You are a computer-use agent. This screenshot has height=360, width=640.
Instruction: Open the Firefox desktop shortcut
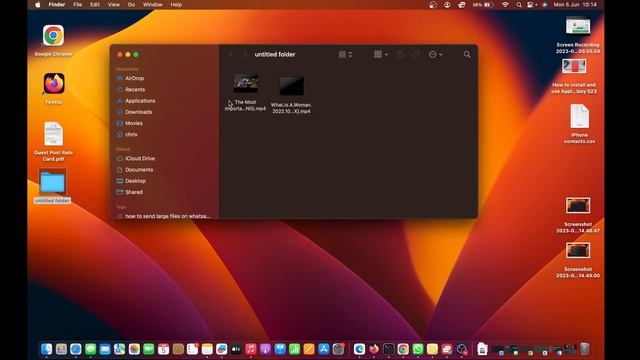pos(54,84)
